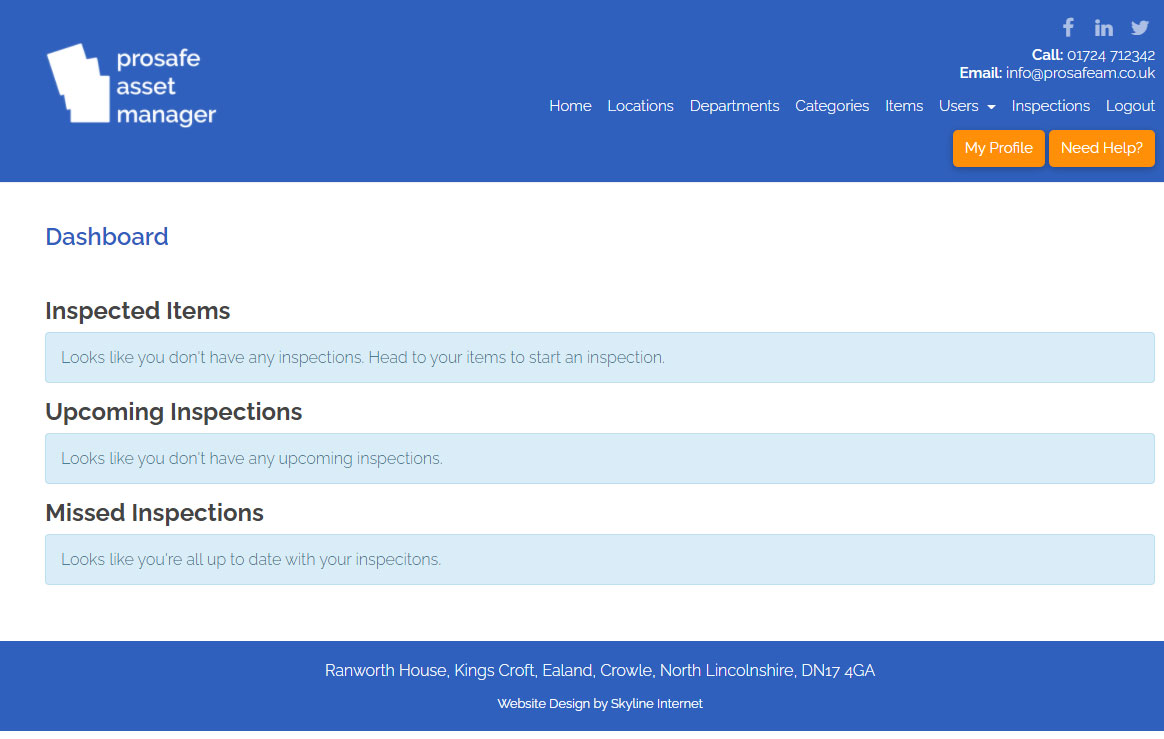Go to the Home menu item
1164x739 pixels.
pyautogui.click(x=570, y=106)
